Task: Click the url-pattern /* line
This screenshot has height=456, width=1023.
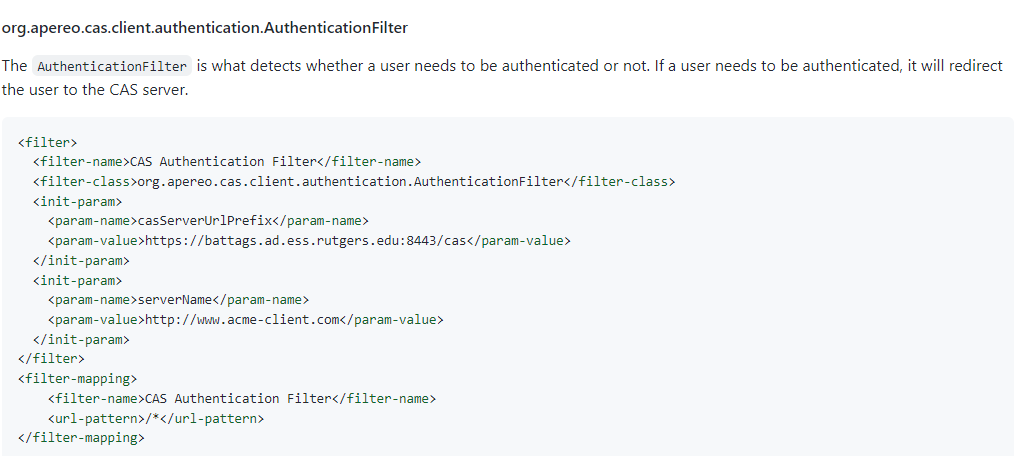Action: tap(155, 418)
